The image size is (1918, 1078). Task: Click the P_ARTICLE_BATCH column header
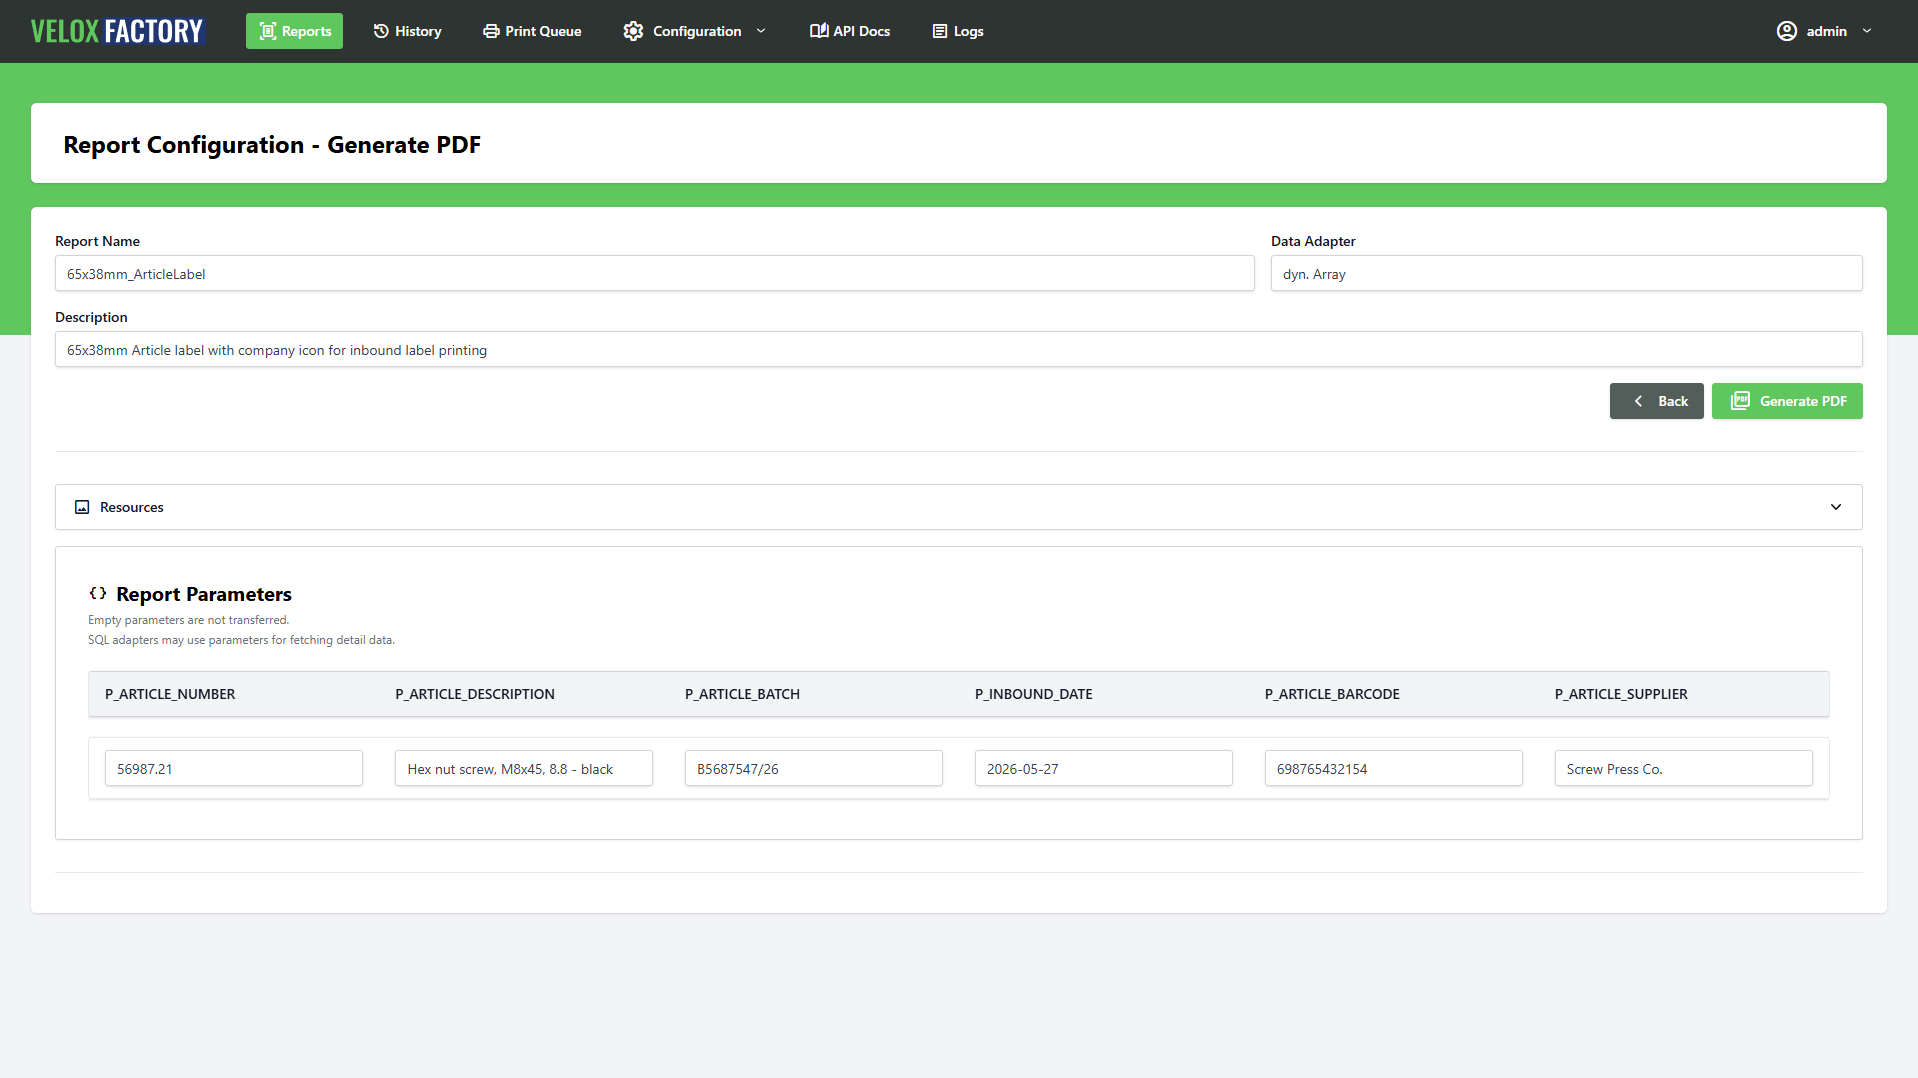(x=742, y=694)
